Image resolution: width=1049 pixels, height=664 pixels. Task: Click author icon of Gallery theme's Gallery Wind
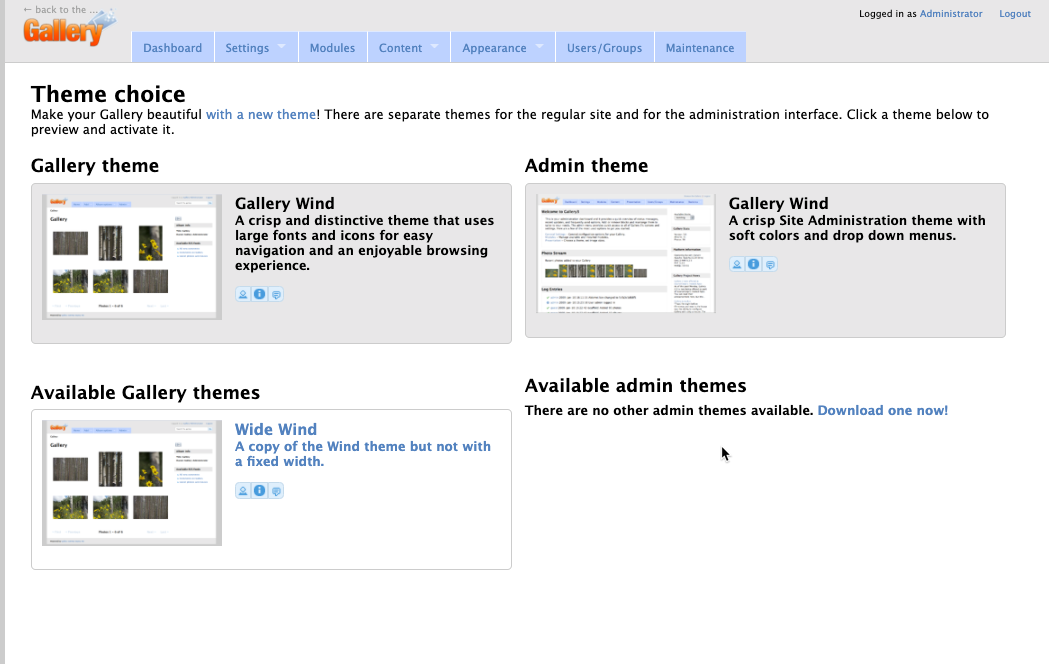click(x=243, y=294)
